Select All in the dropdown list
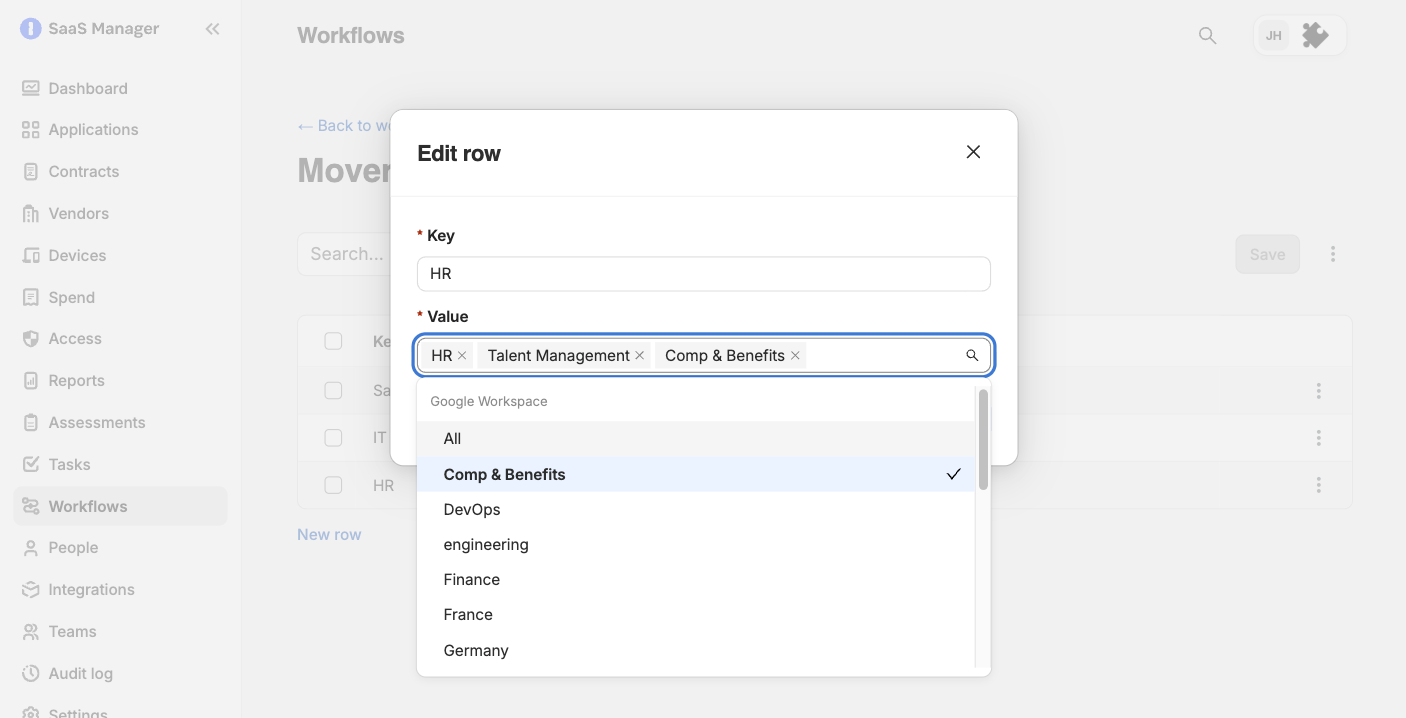Image resolution: width=1406 pixels, height=718 pixels. 696,439
